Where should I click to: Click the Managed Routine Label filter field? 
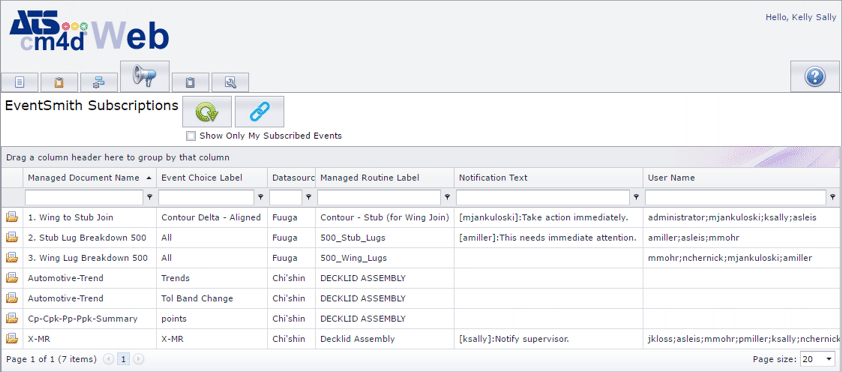coord(379,198)
